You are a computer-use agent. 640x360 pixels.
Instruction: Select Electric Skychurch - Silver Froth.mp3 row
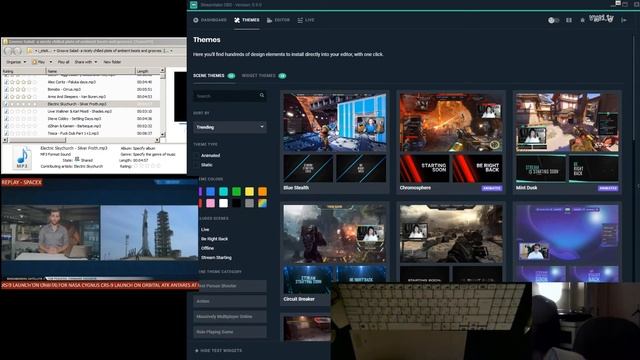click(x=81, y=104)
